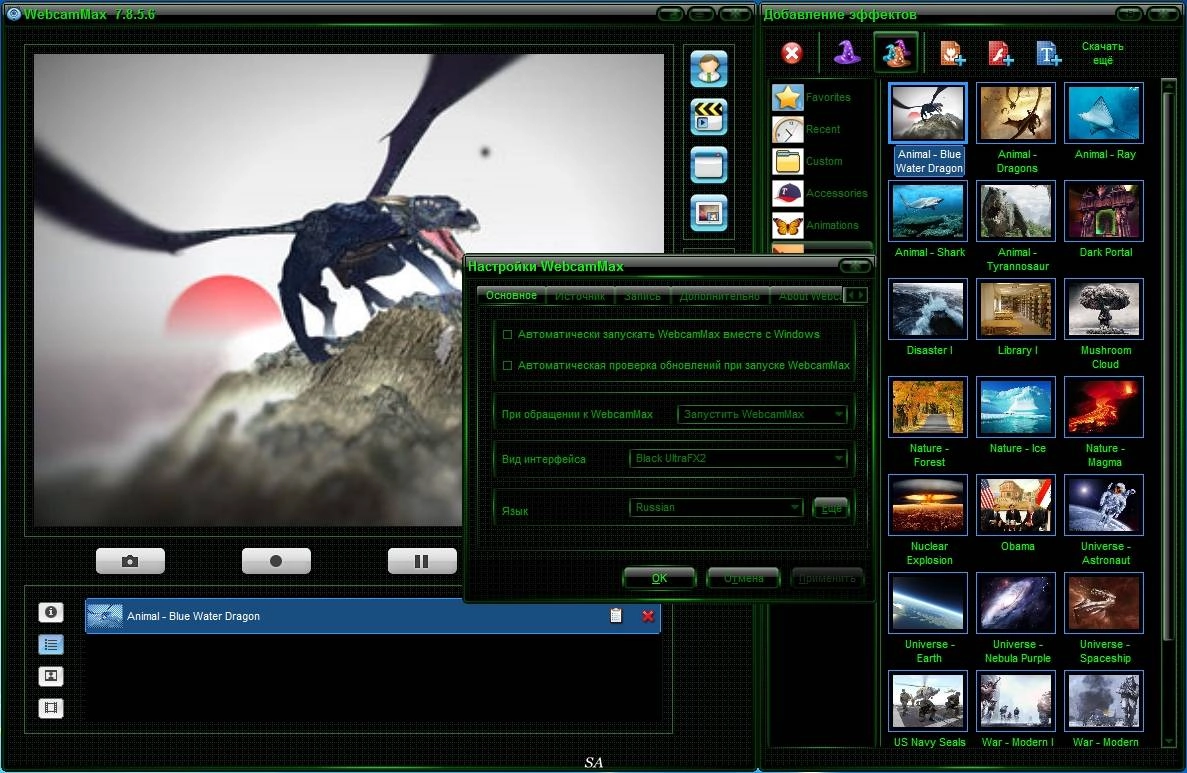Viewport: 1187px width, 773px height.
Task: Open the Russian language dropdown
Action: pyautogui.click(x=715, y=507)
